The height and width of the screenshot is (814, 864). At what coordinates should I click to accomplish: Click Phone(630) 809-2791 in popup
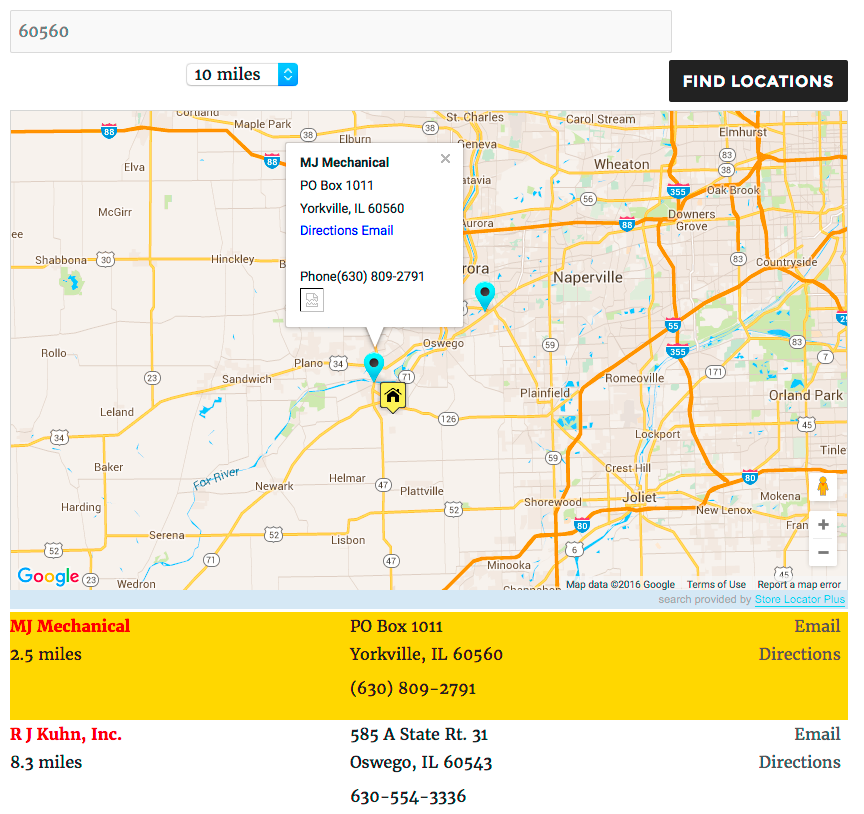point(362,276)
